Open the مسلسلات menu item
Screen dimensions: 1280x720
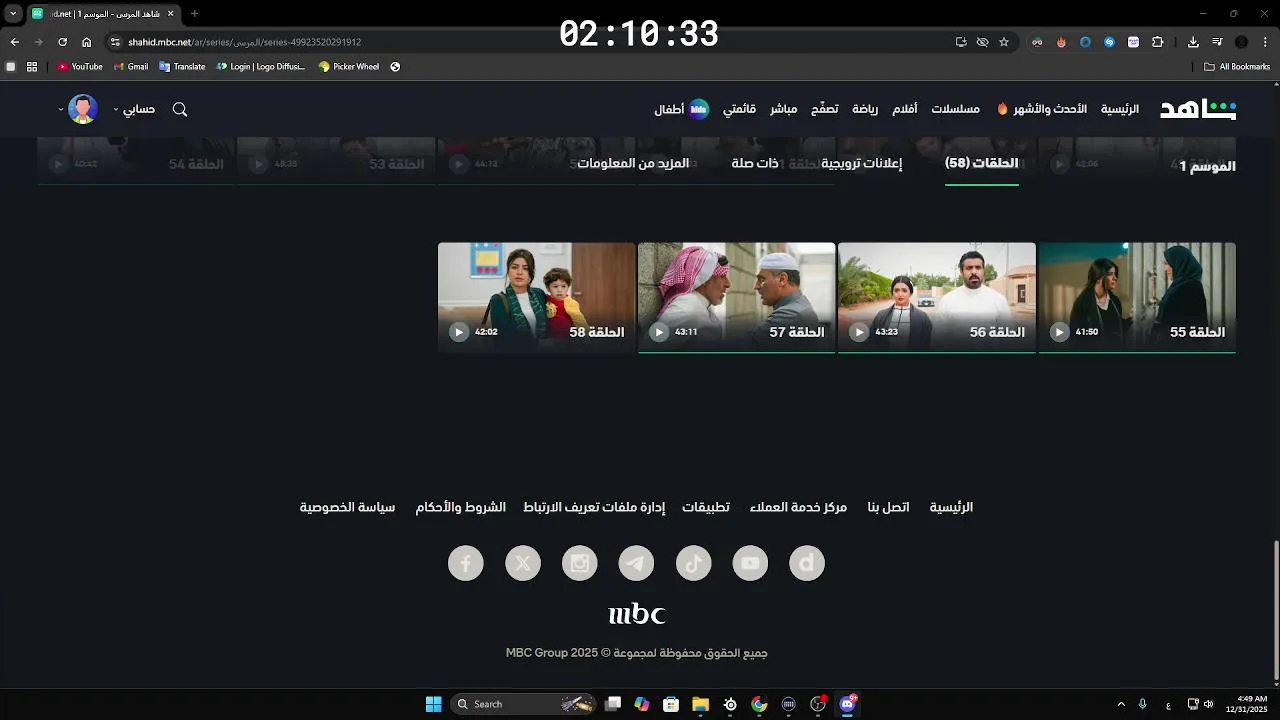tap(955, 109)
